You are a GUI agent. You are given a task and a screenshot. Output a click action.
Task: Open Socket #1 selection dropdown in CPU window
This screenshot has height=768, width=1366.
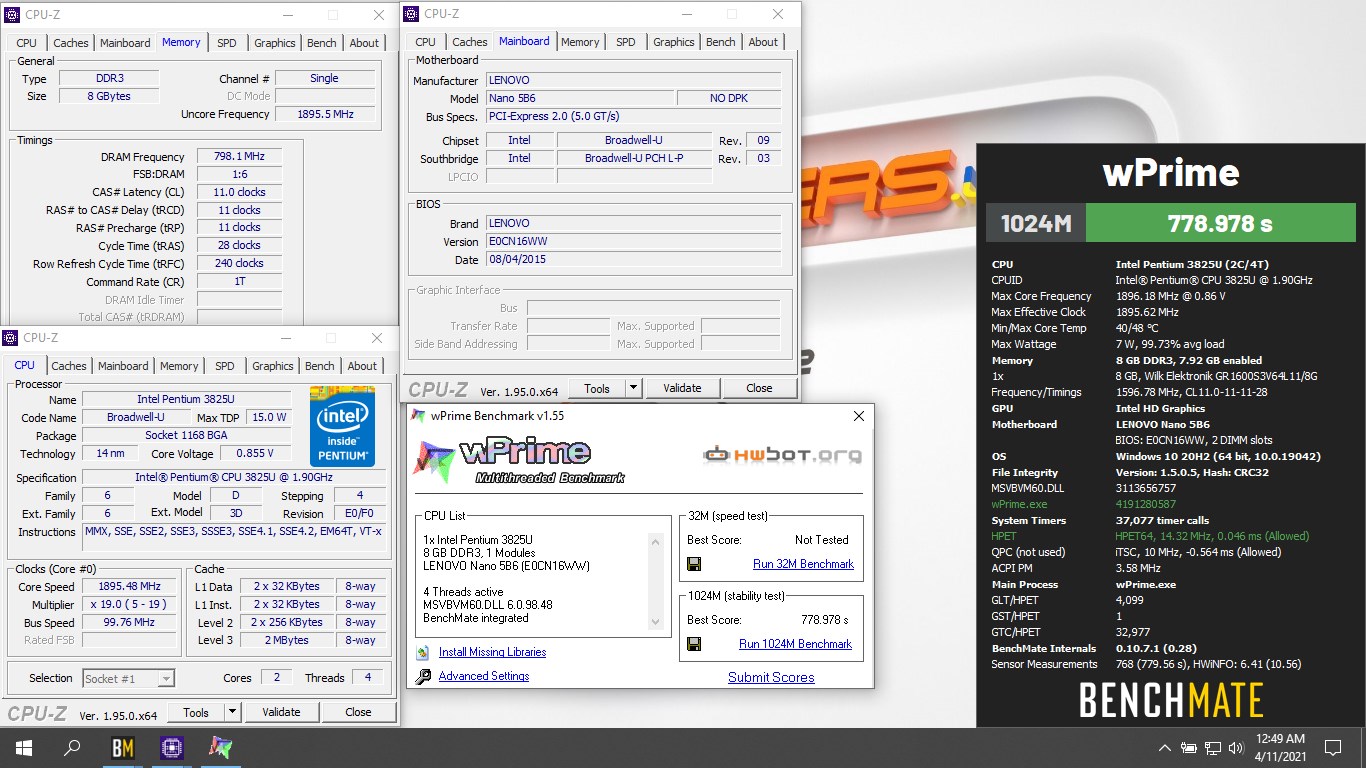point(129,678)
